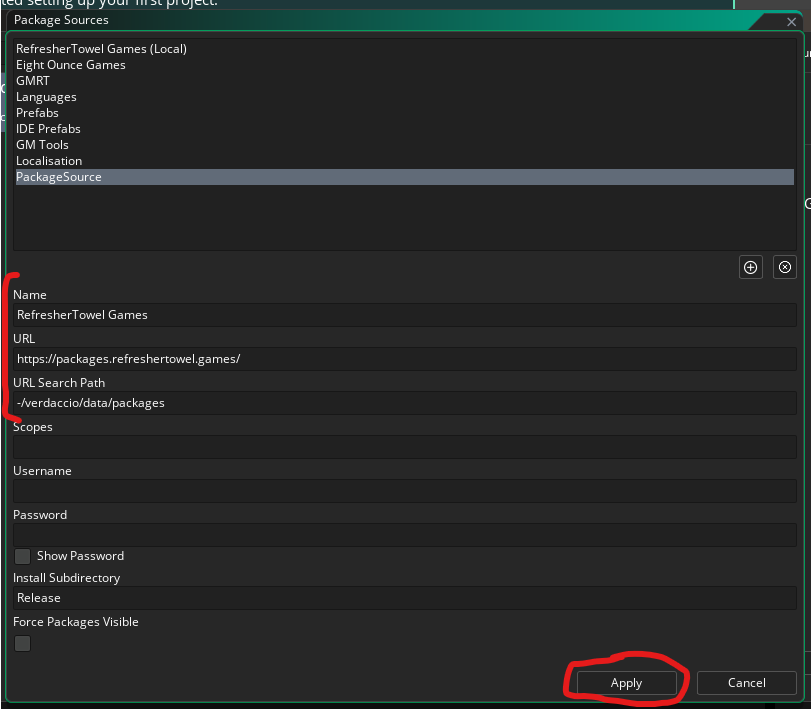Select RefresherTowel Games (Local) source

click(x=404, y=49)
